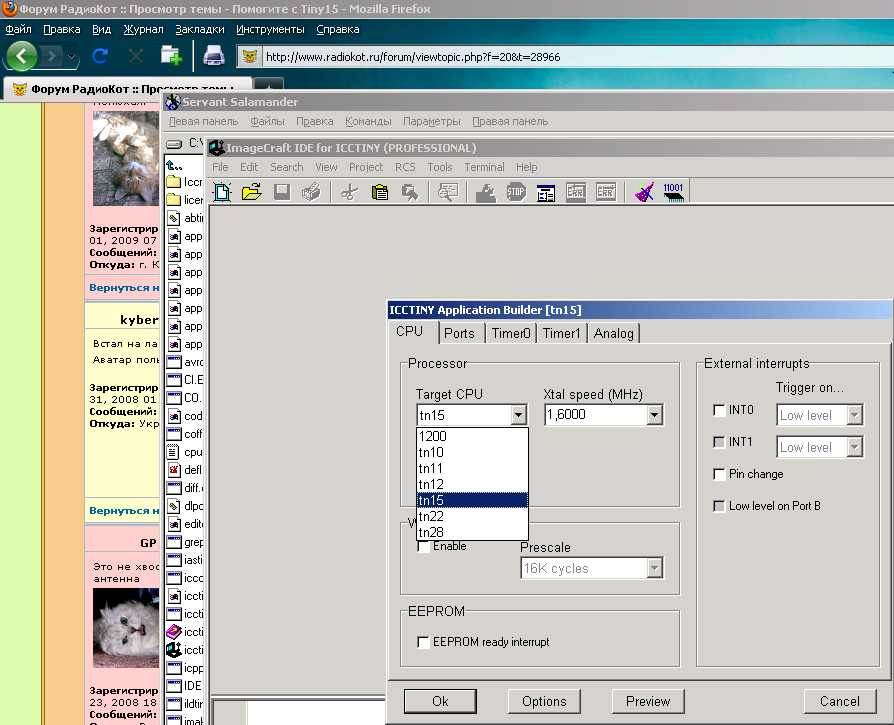Click the first ERR icon in ImageCraft toolbar
The image size is (894, 725).
click(x=575, y=192)
